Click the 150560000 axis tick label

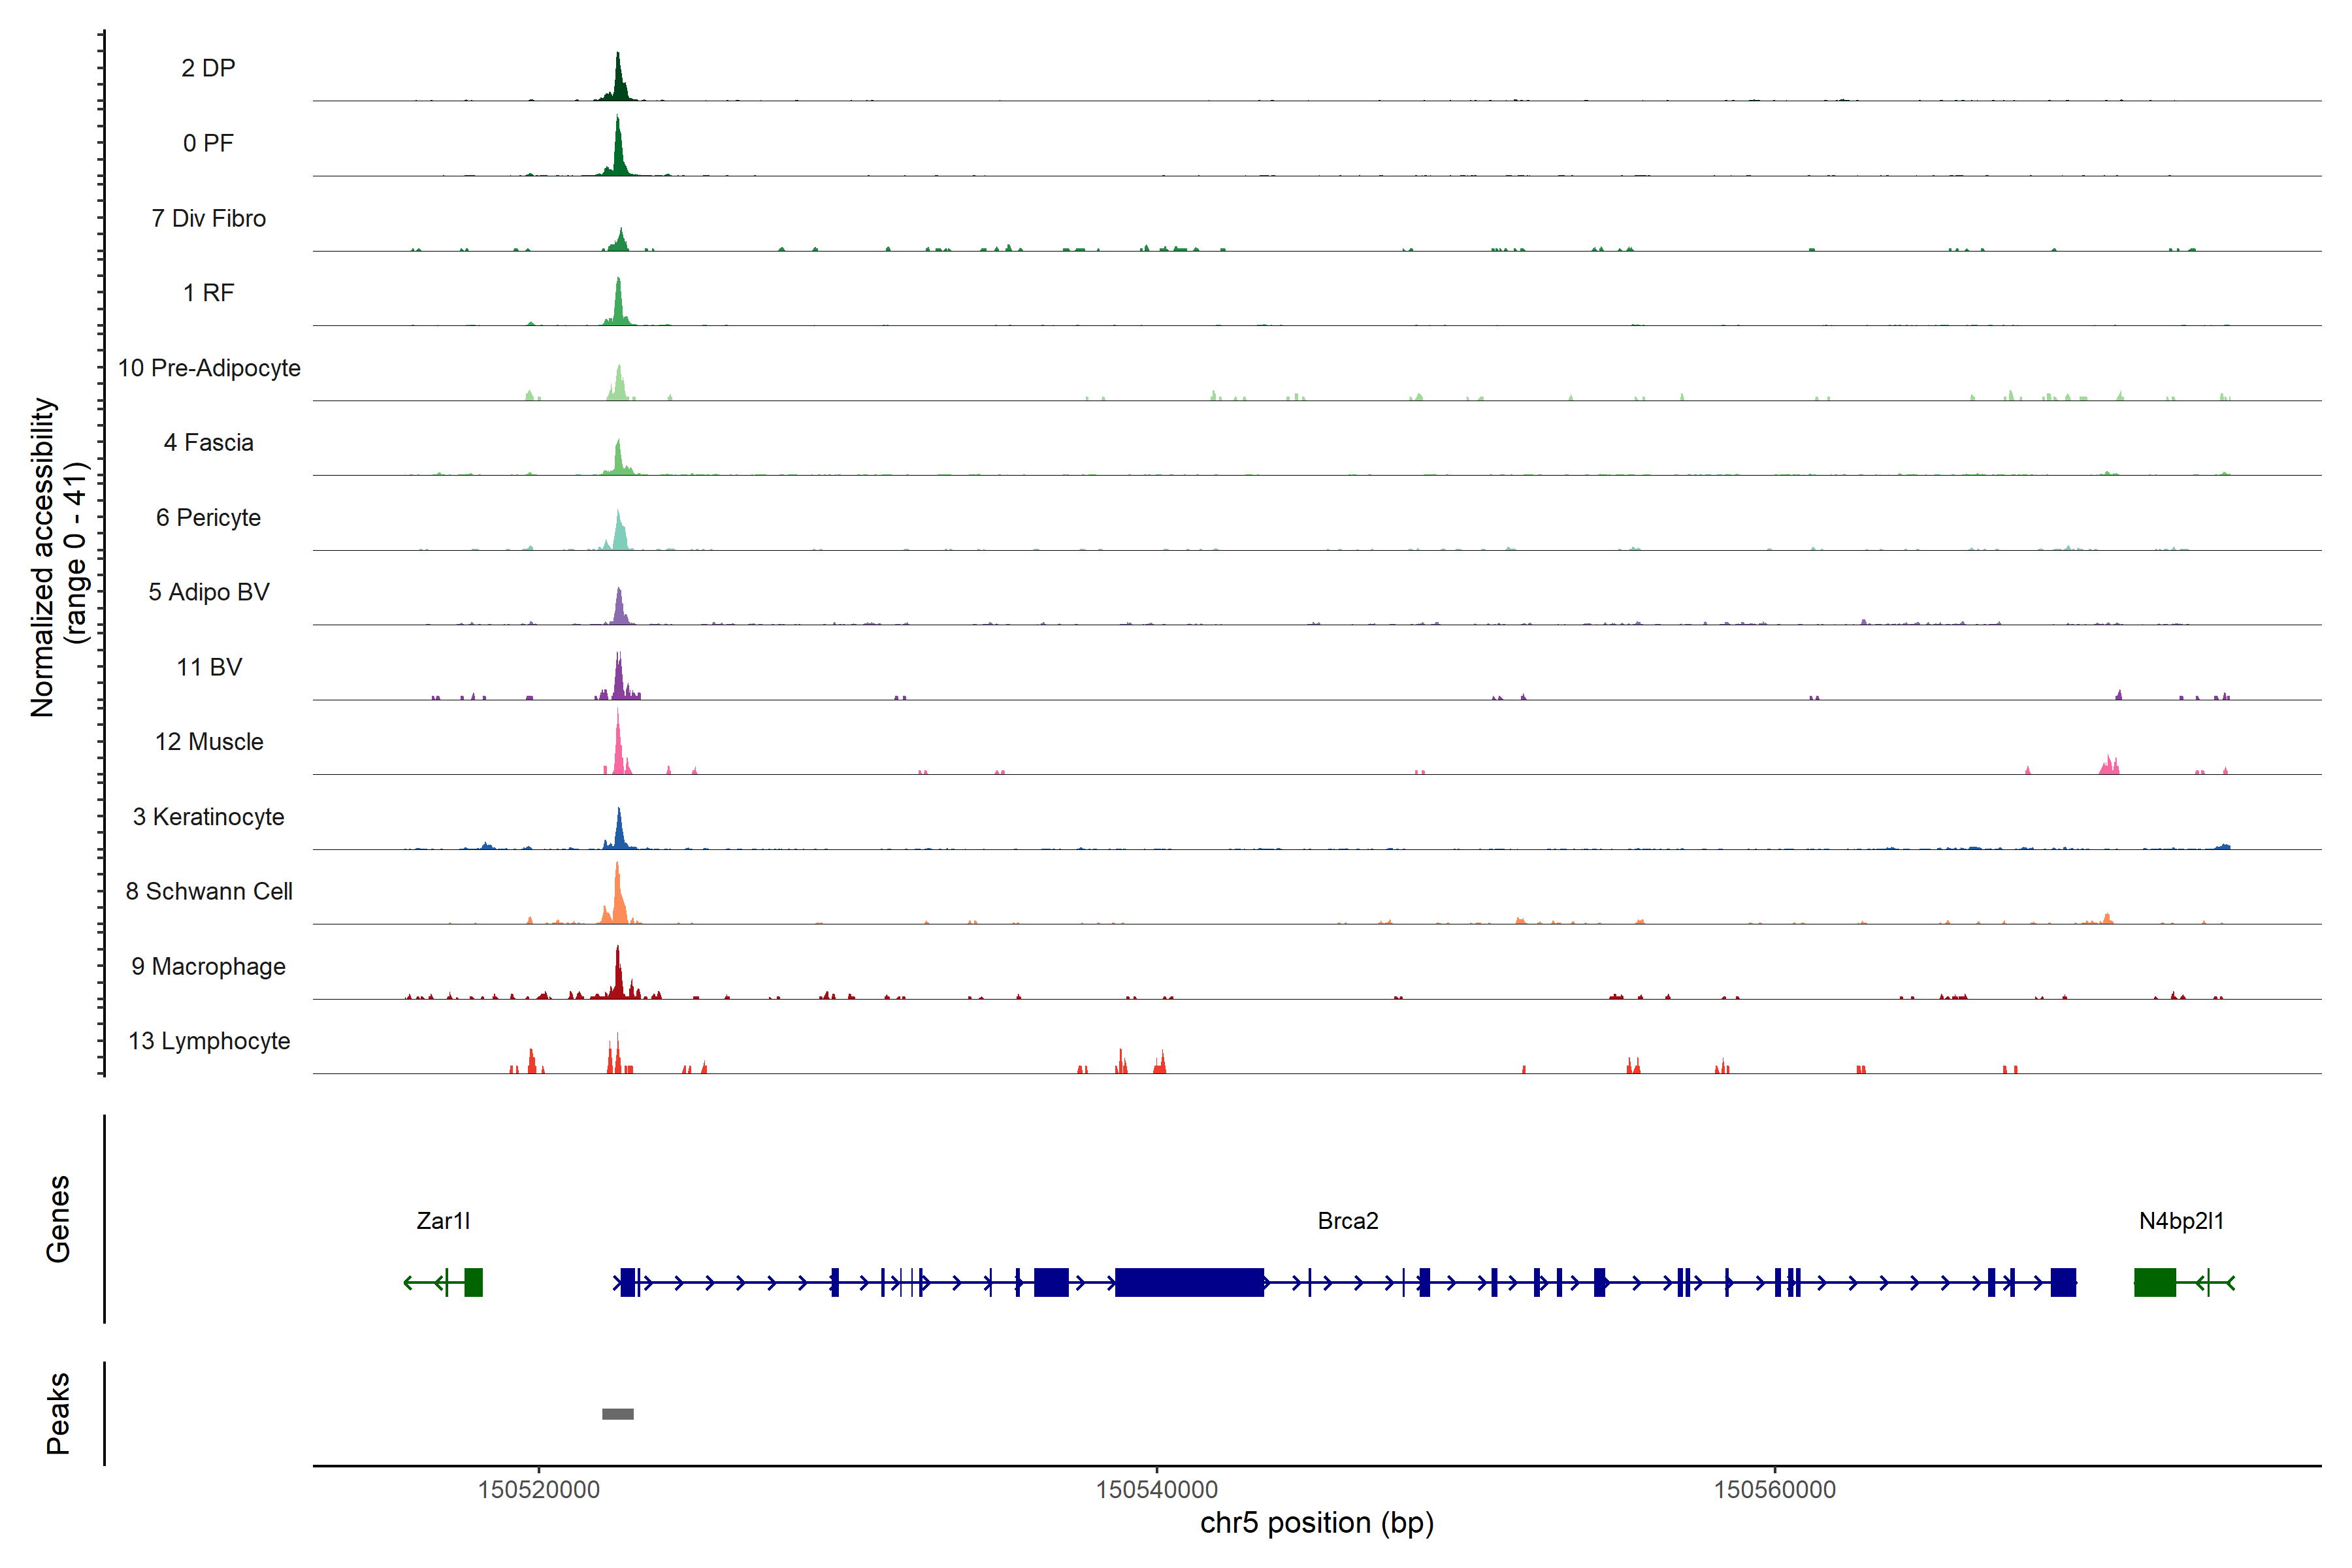pyautogui.click(x=1774, y=1489)
